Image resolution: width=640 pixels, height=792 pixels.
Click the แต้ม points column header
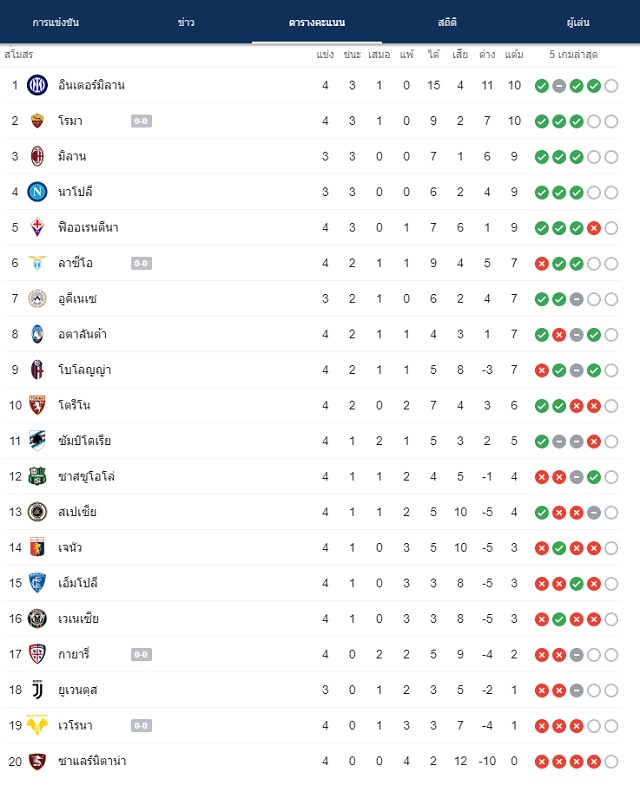pyautogui.click(x=514, y=54)
